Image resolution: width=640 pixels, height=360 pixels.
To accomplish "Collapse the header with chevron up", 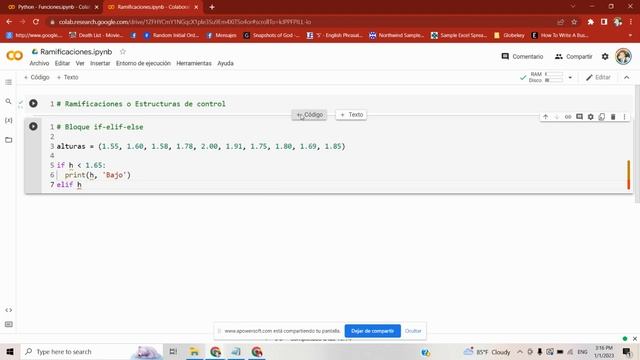I will (627, 78).
